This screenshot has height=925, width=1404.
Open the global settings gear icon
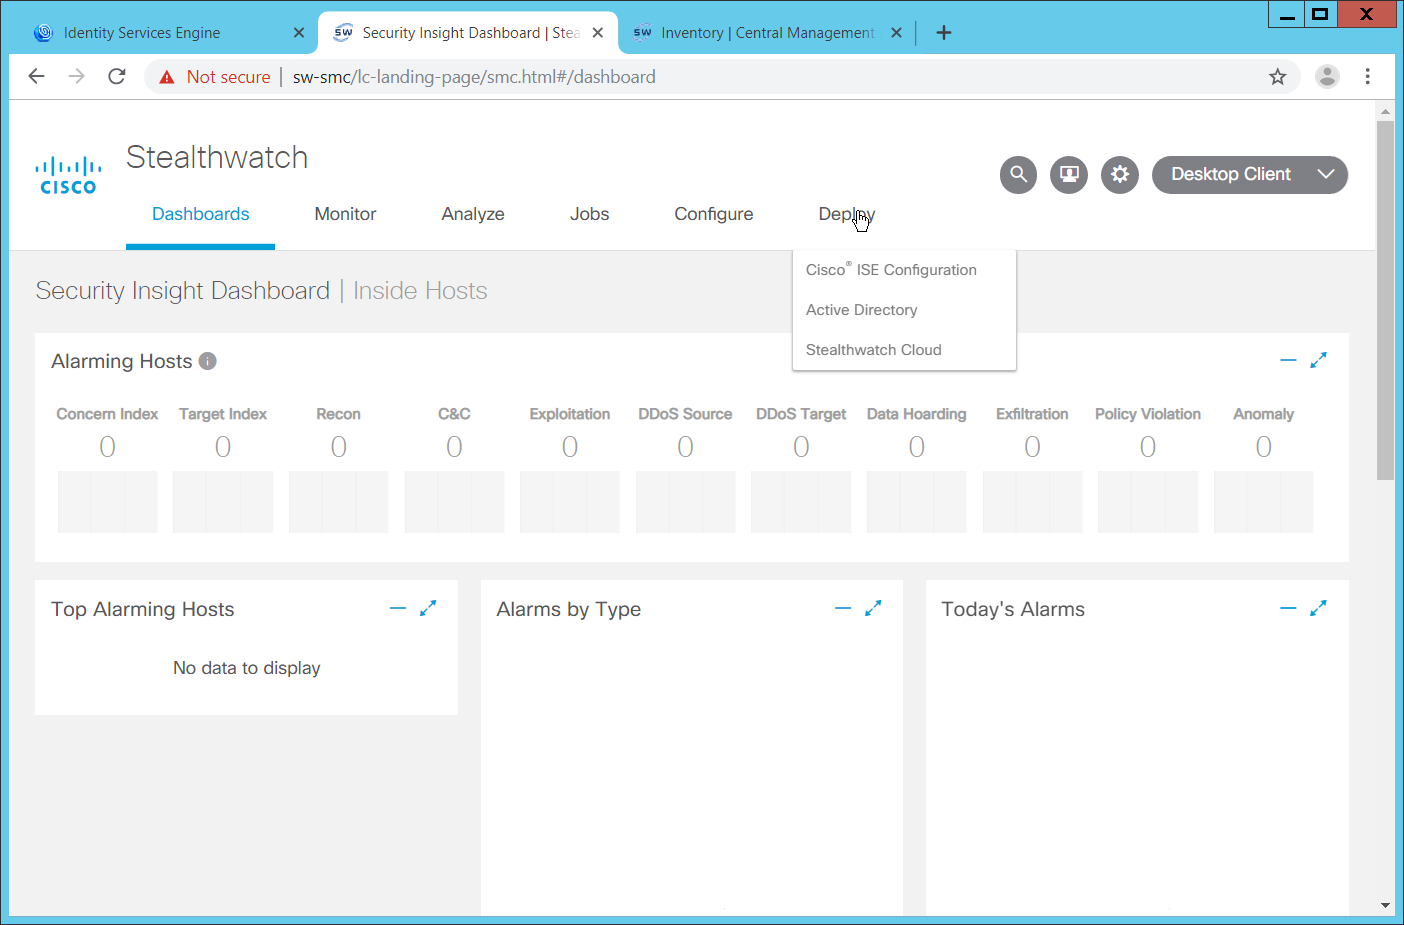click(x=1120, y=175)
